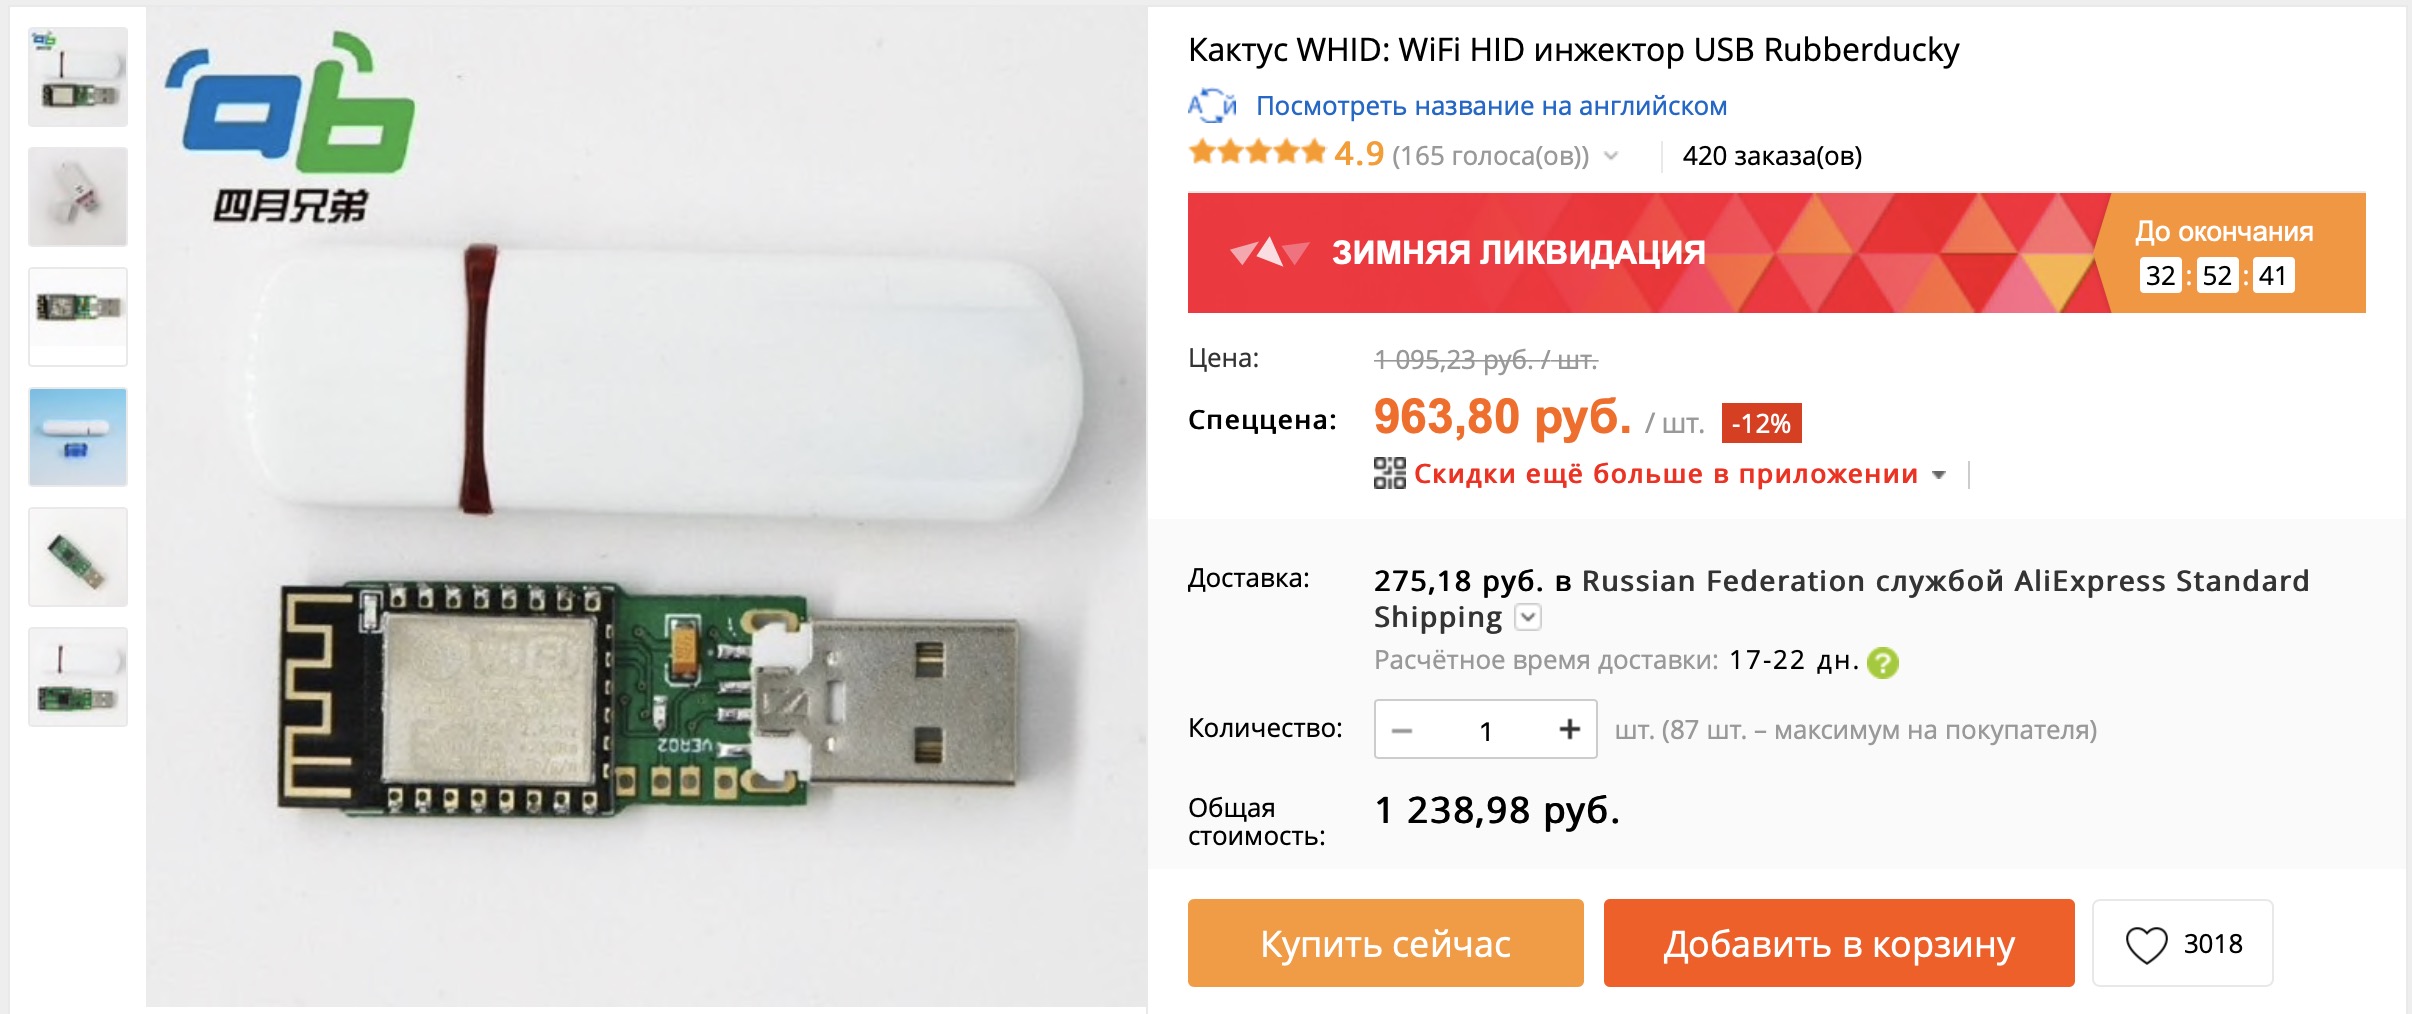Increase quantity with the plus button

click(1569, 730)
